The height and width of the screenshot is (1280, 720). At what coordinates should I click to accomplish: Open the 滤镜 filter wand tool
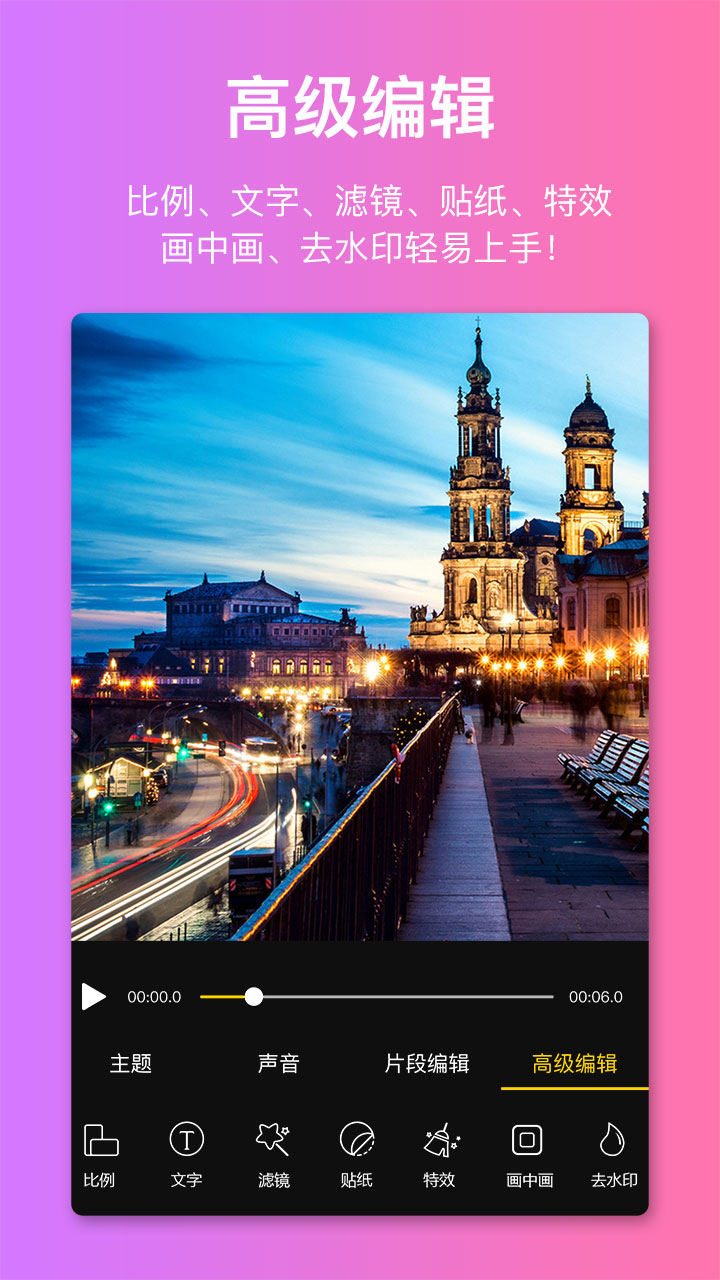pos(273,1154)
